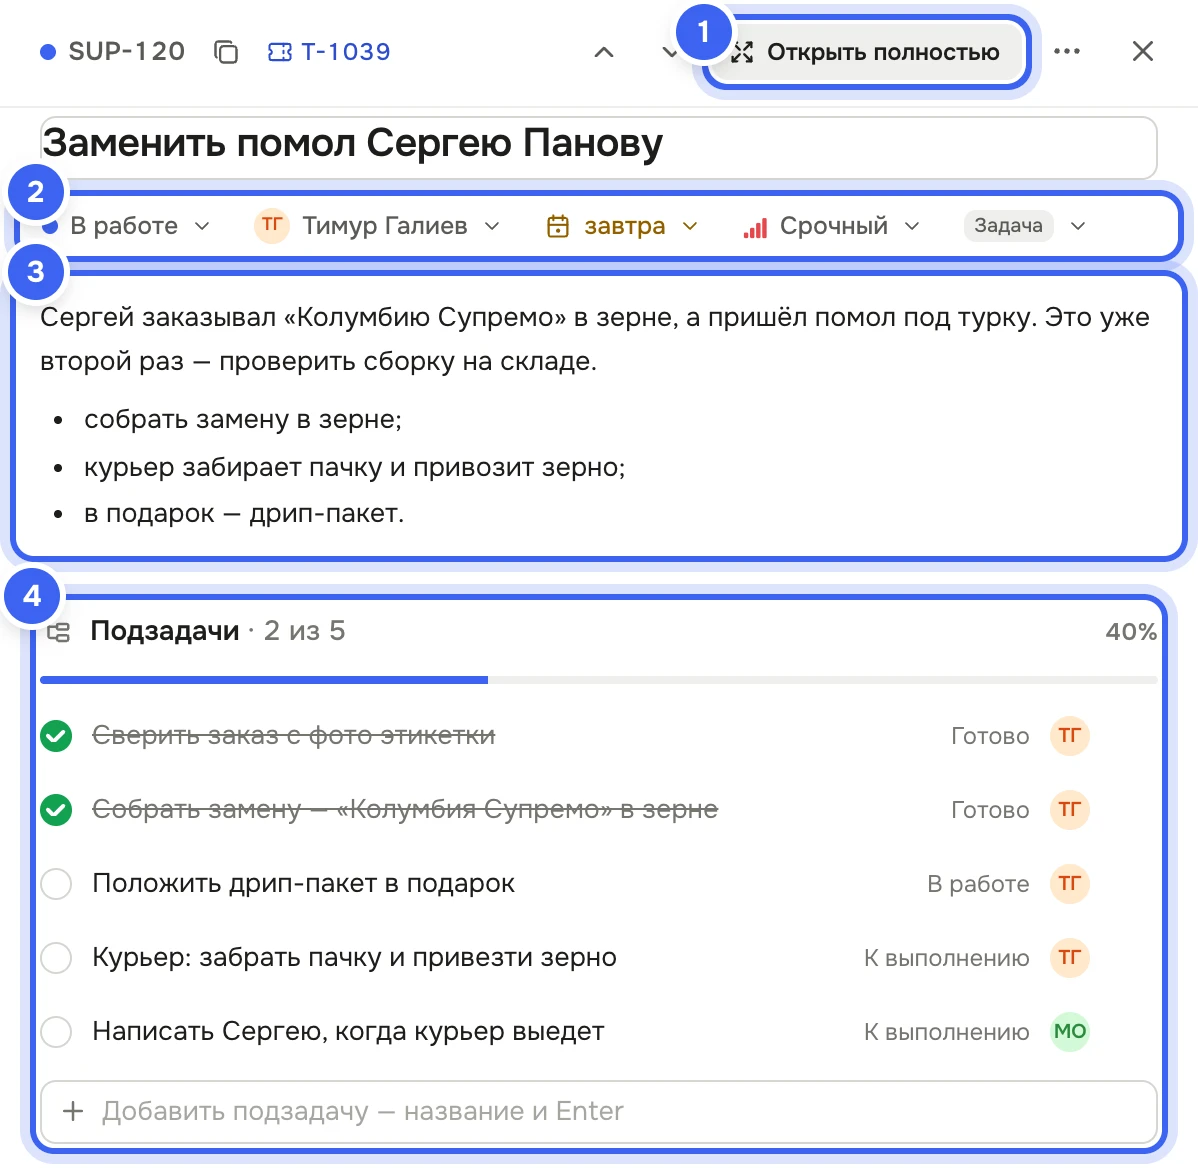This screenshot has width=1198, height=1168.
Task: Copy the SUP-120 task ID icon
Action: [x=225, y=52]
